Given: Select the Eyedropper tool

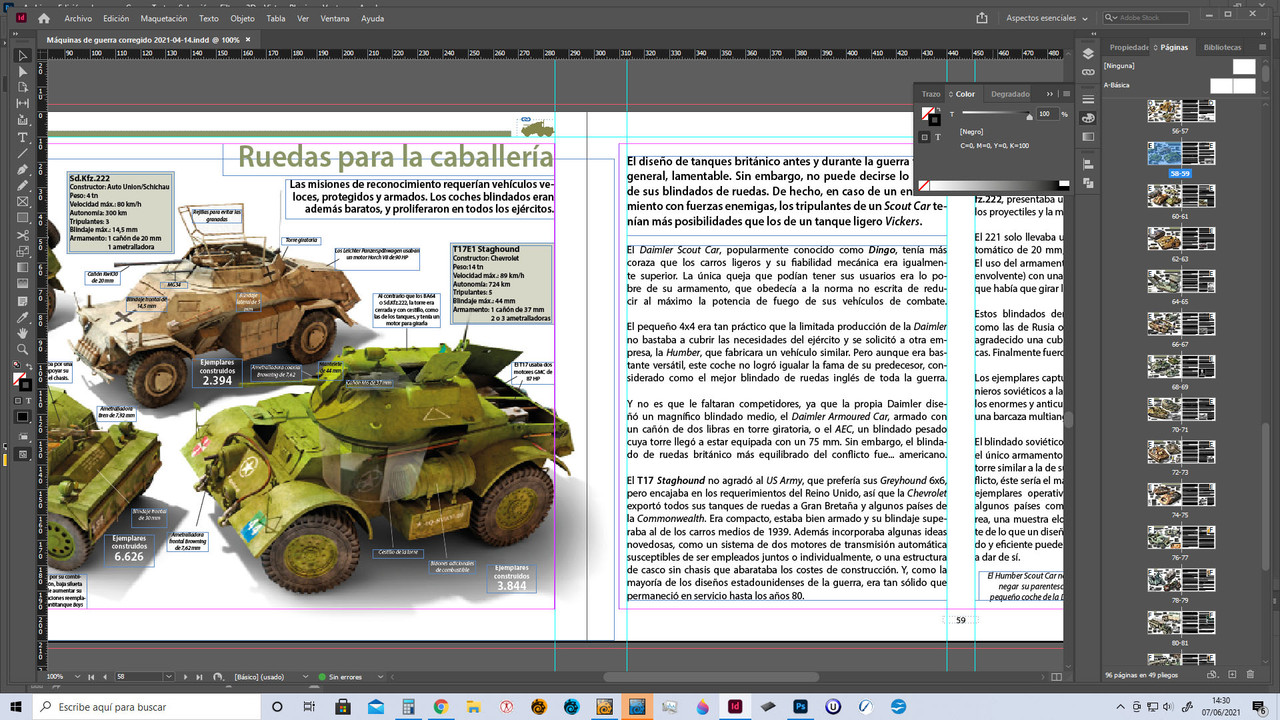Looking at the screenshot, I should tap(23, 316).
